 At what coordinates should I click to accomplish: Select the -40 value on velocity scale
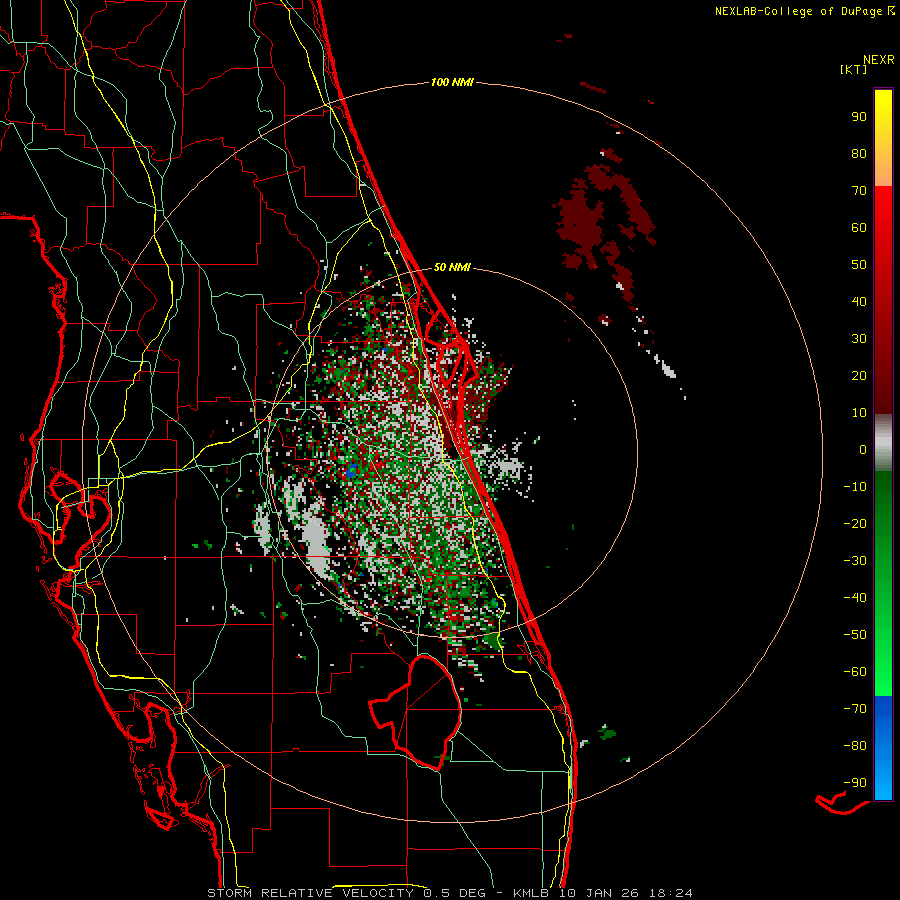point(855,598)
